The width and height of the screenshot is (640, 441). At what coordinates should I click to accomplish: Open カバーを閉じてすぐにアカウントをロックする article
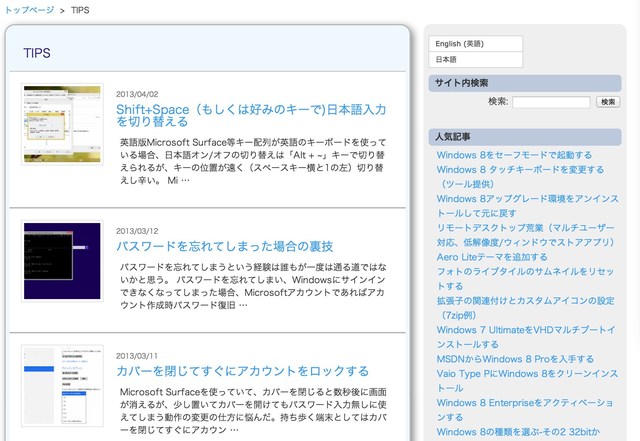pyautogui.click(x=242, y=371)
